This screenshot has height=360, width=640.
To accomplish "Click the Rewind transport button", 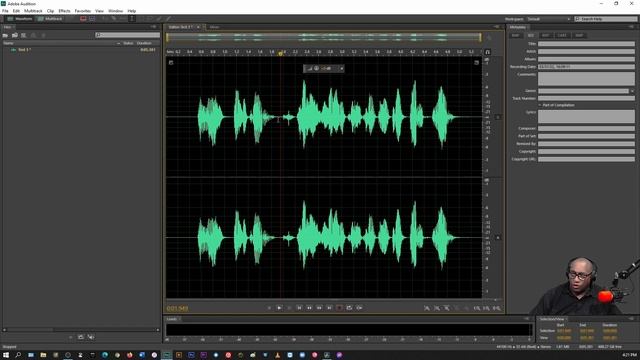I will [x=309, y=308].
